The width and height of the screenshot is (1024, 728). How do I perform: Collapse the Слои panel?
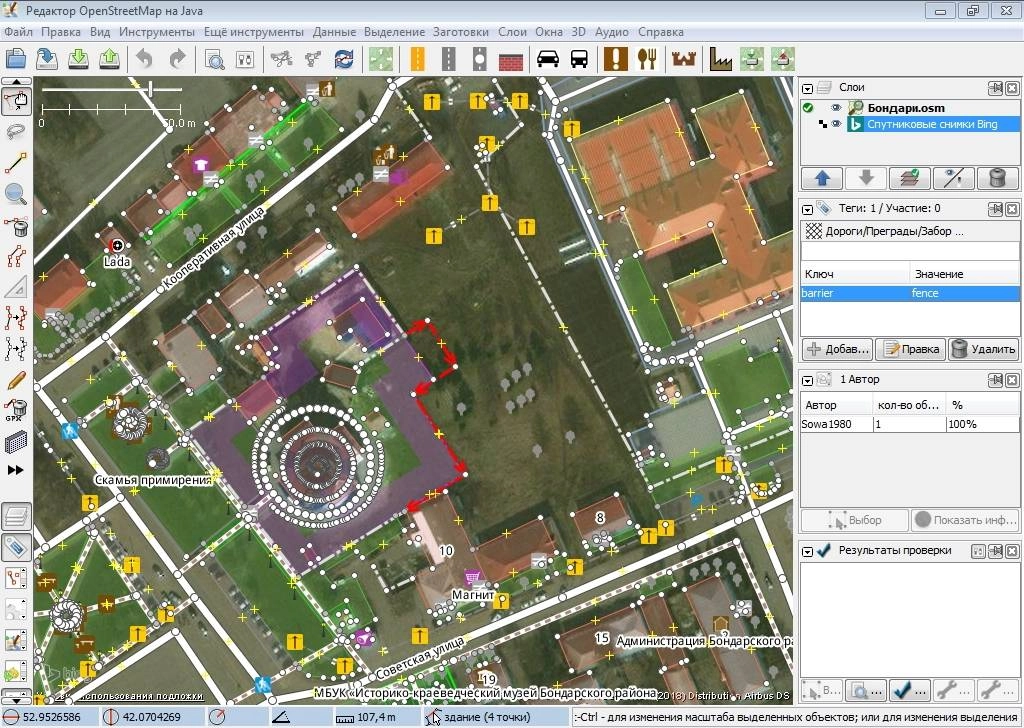point(808,88)
